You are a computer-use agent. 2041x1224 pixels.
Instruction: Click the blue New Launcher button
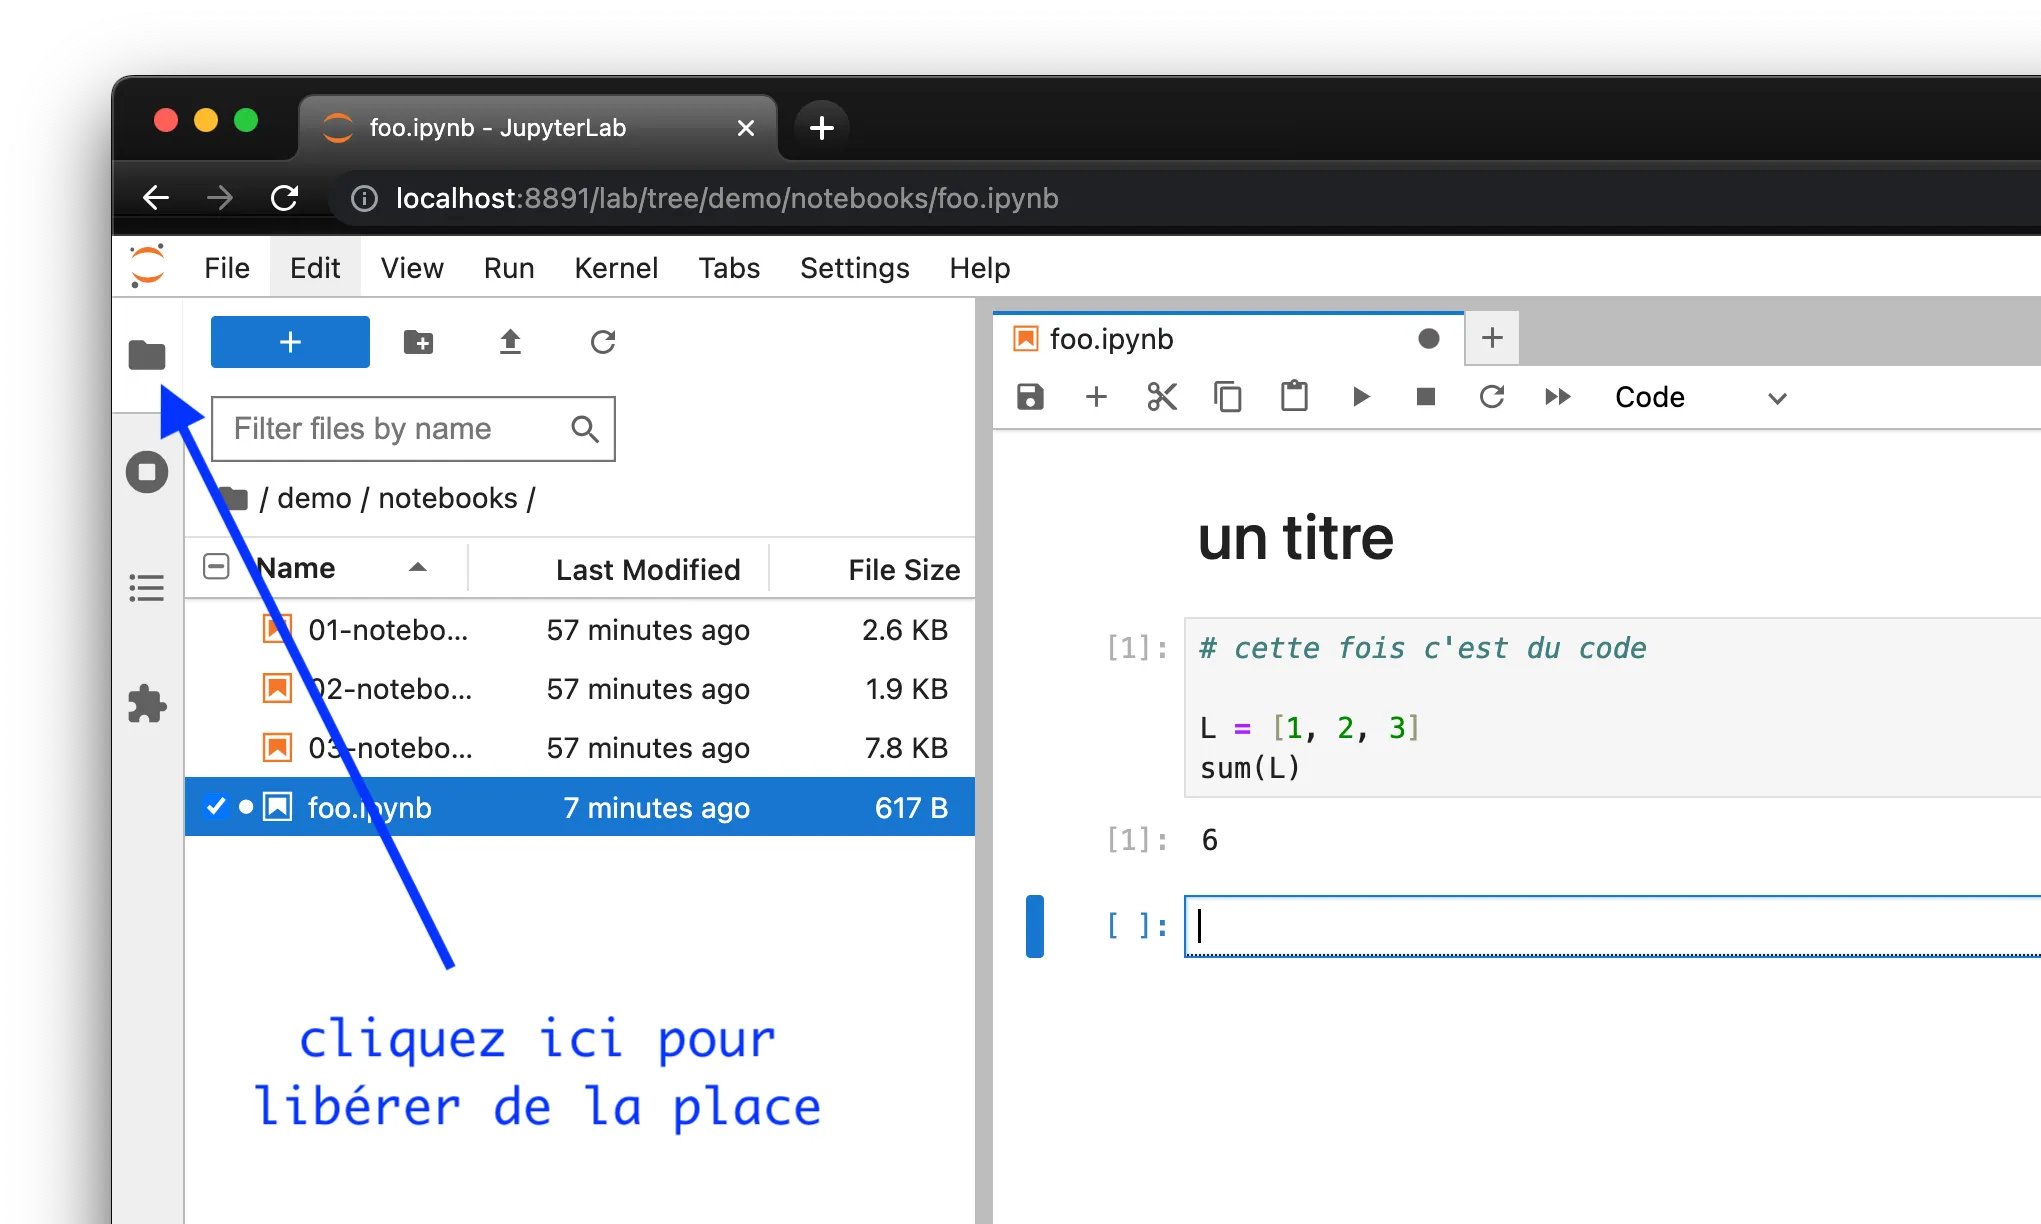(290, 342)
